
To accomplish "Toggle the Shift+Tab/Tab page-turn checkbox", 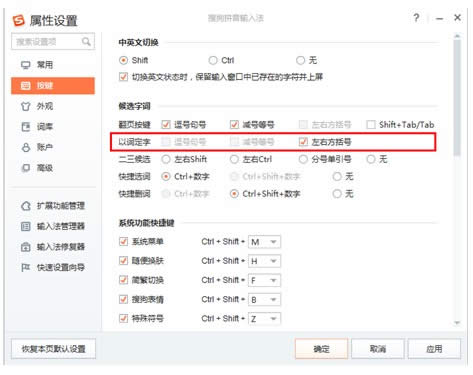I will pyautogui.click(x=371, y=125).
